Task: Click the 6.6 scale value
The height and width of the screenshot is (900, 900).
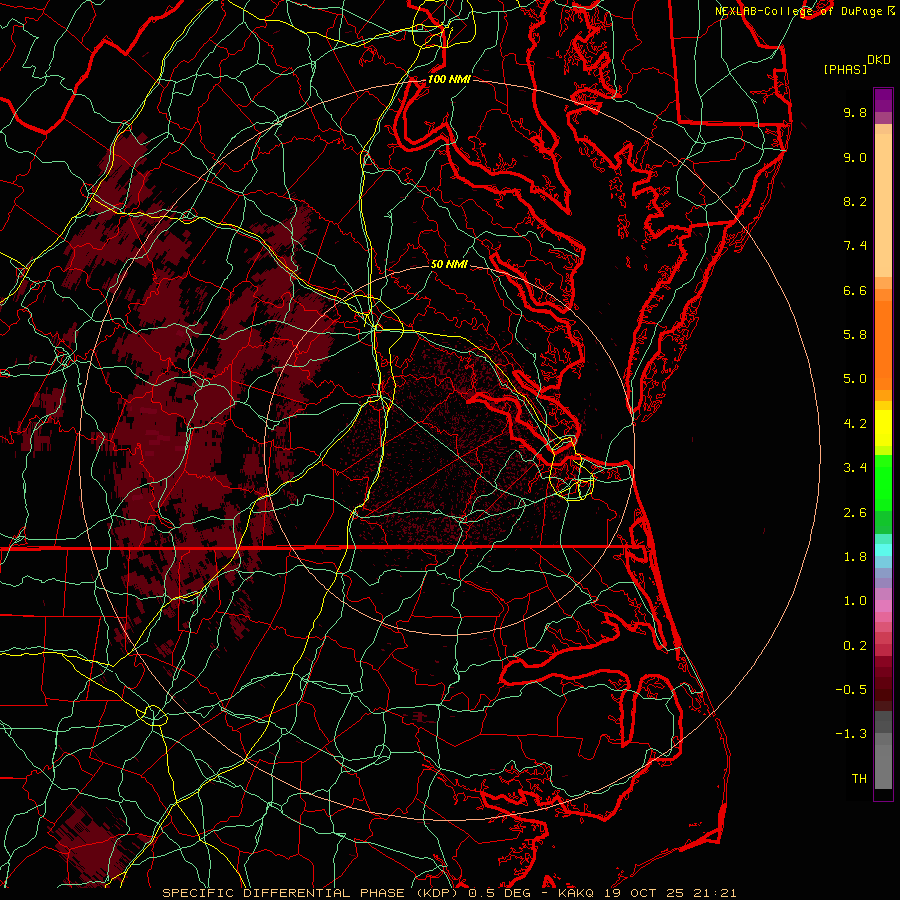Action: 855,290
